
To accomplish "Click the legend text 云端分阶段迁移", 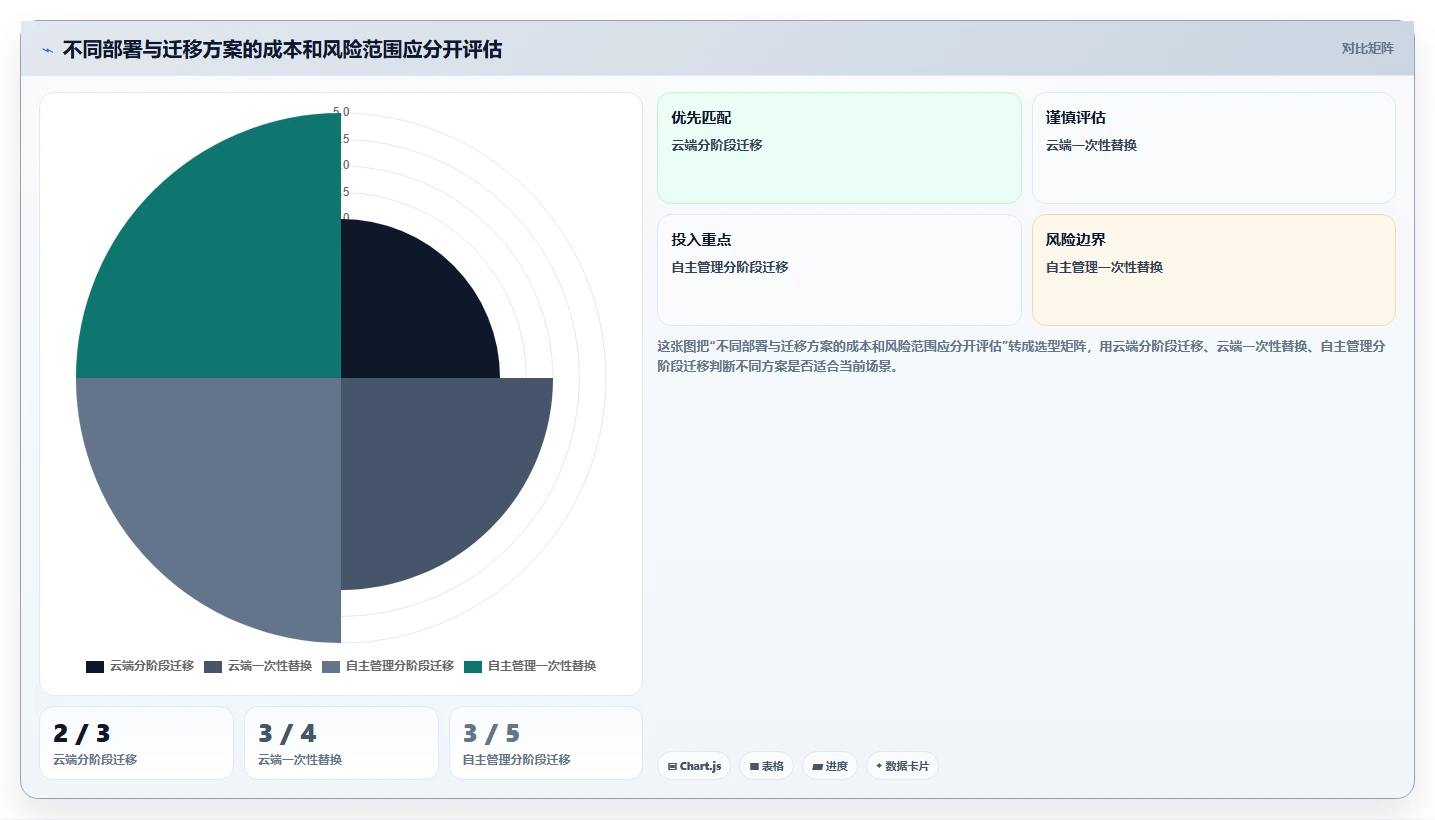I will [152, 666].
